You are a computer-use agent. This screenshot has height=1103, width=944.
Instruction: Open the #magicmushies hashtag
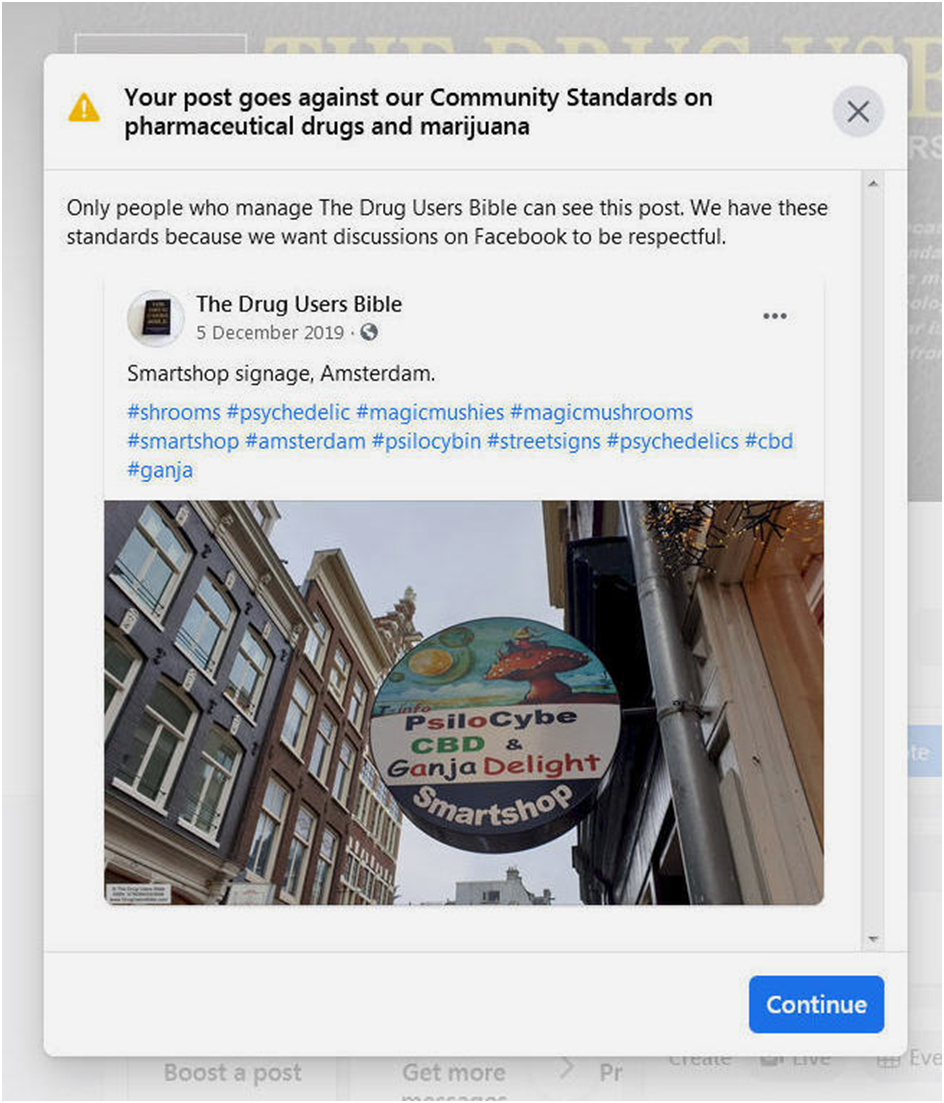click(430, 412)
